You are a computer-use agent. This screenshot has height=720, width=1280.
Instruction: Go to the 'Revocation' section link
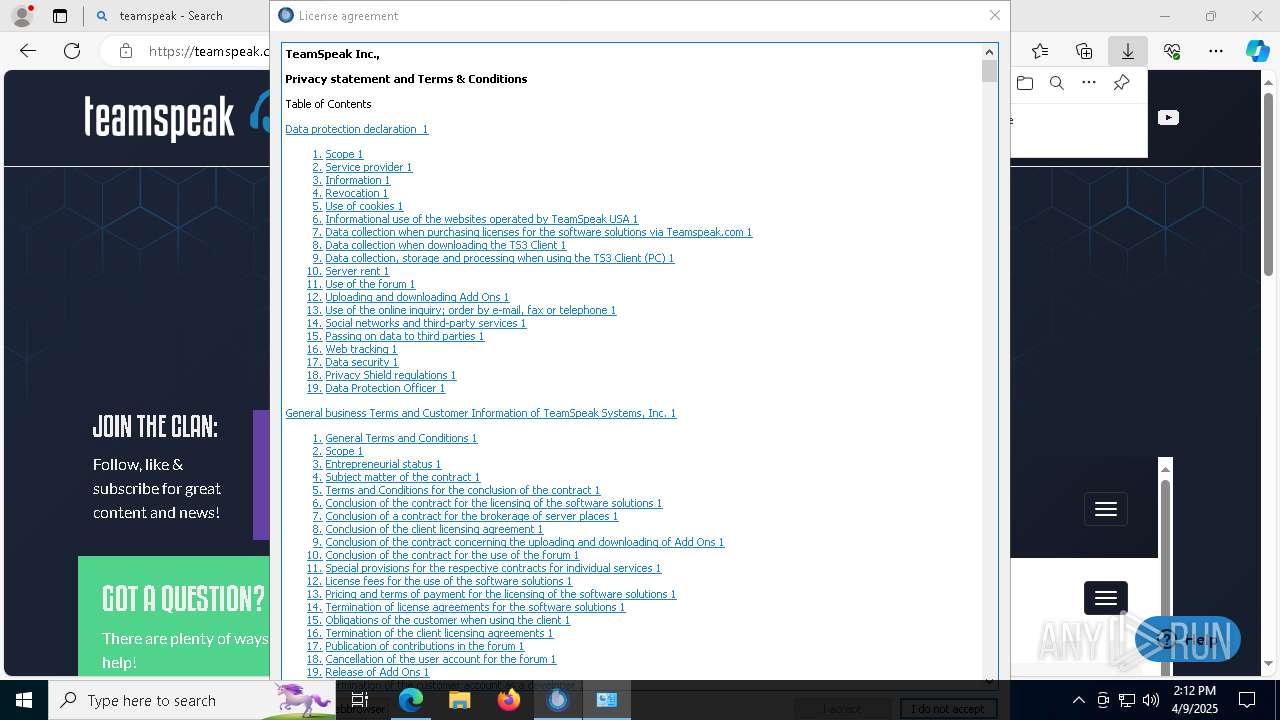point(356,193)
